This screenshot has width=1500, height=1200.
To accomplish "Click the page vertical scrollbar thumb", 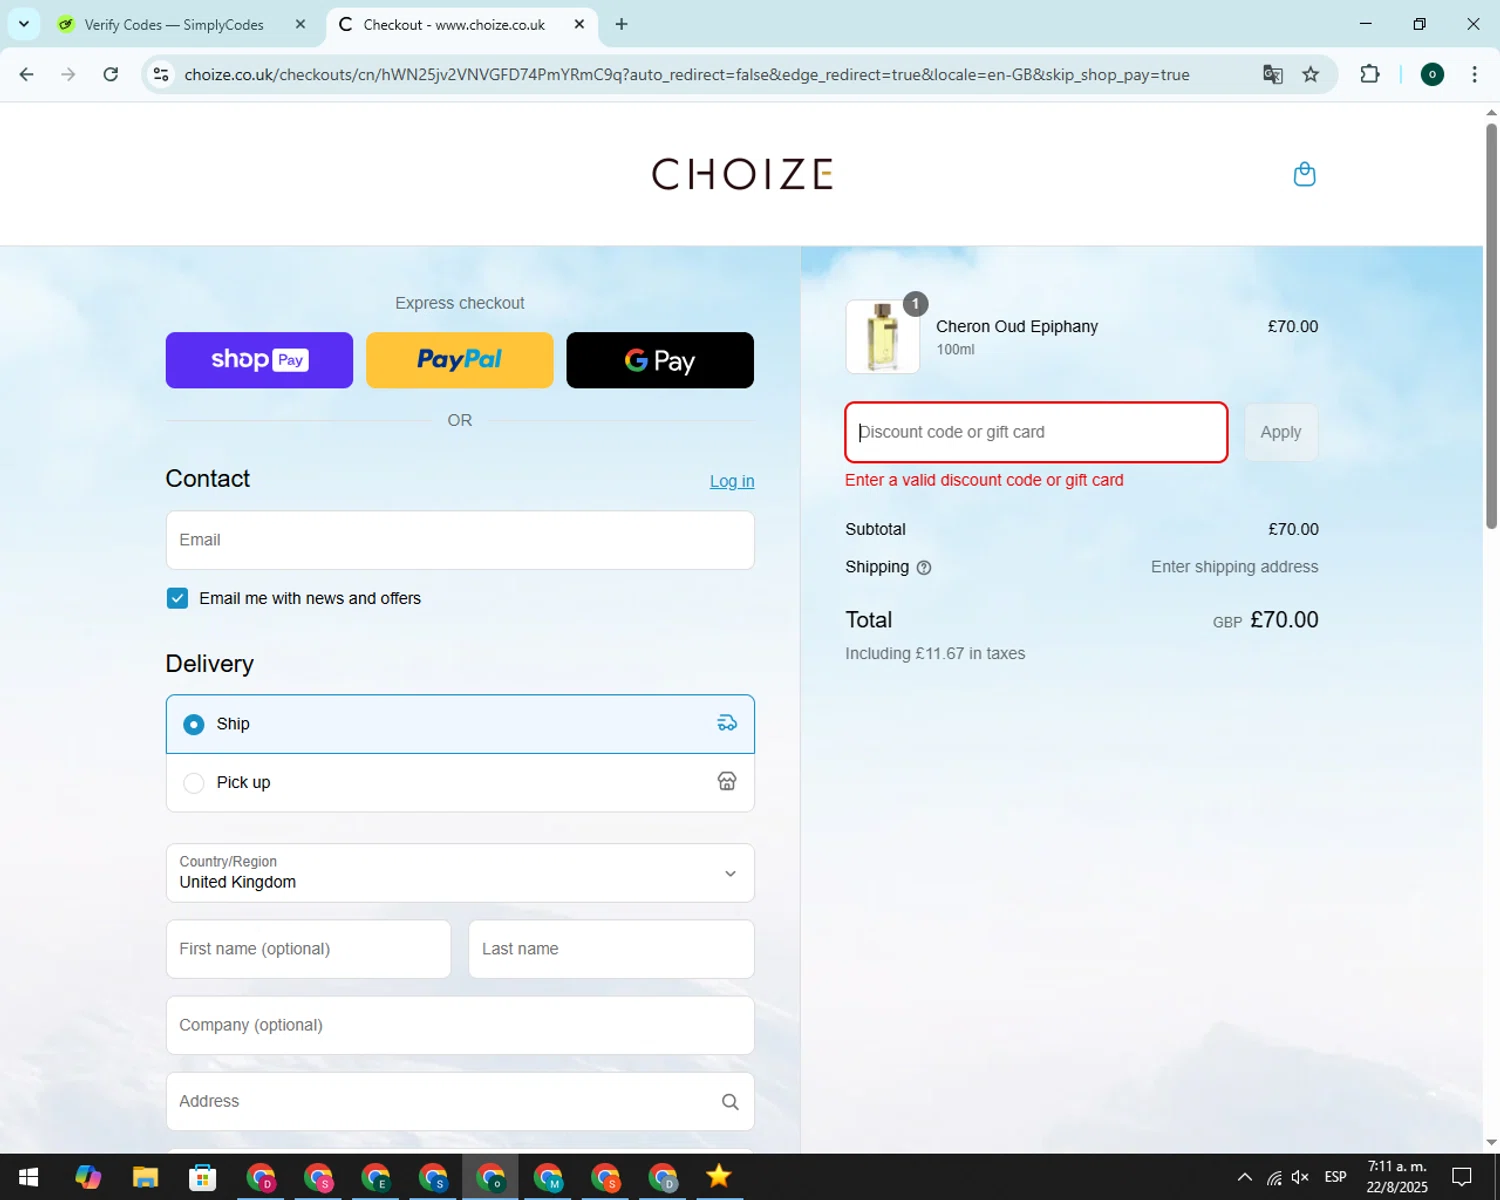I will [x=1491, y=325].
